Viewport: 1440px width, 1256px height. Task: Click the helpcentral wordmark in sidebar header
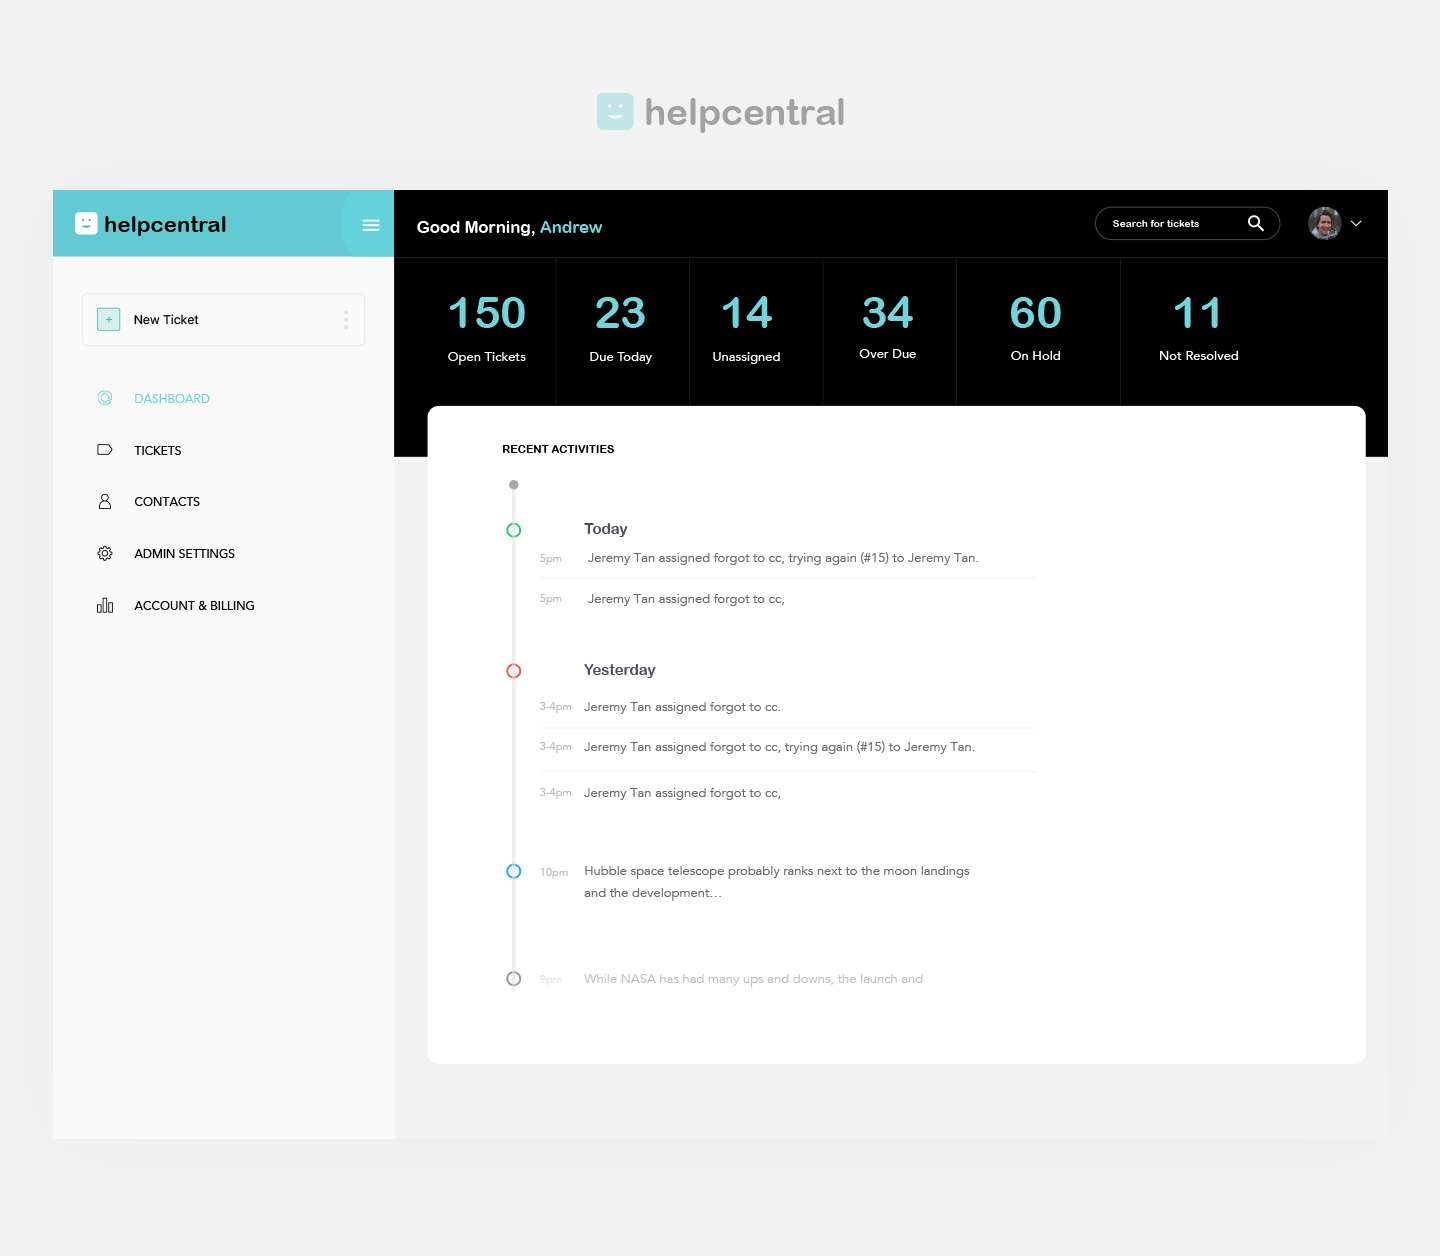(x=165, y=224)
